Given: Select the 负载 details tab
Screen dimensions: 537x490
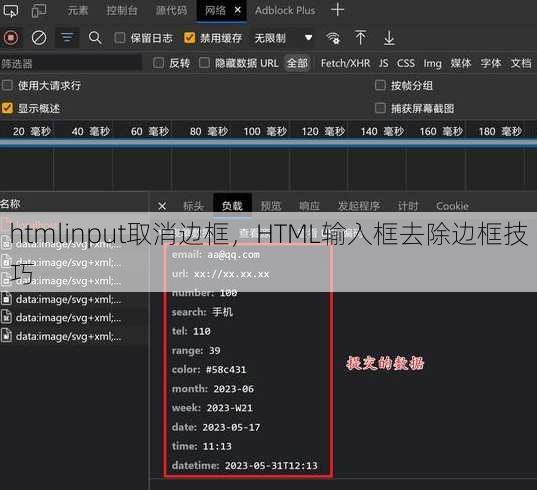Looking at the screenshot, I should tap(232, 206).
